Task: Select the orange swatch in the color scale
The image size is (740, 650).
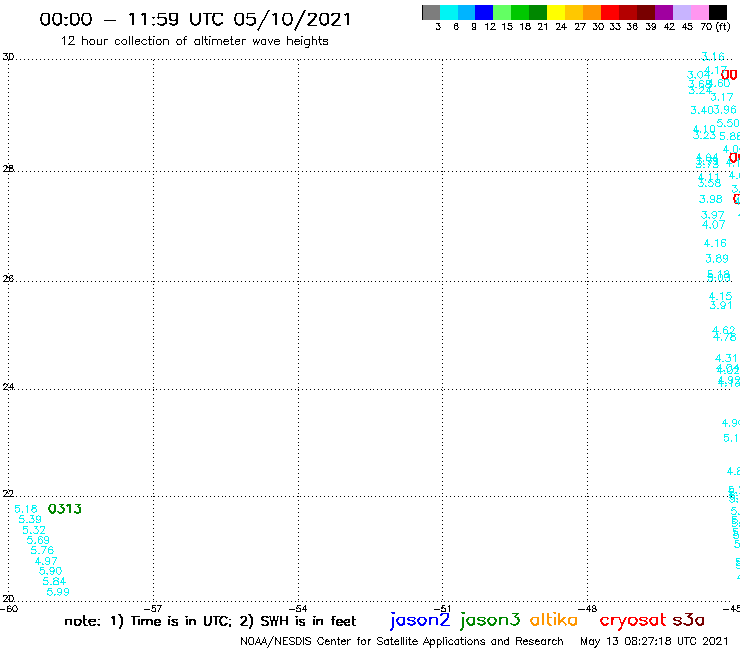Action: (592, 12)
